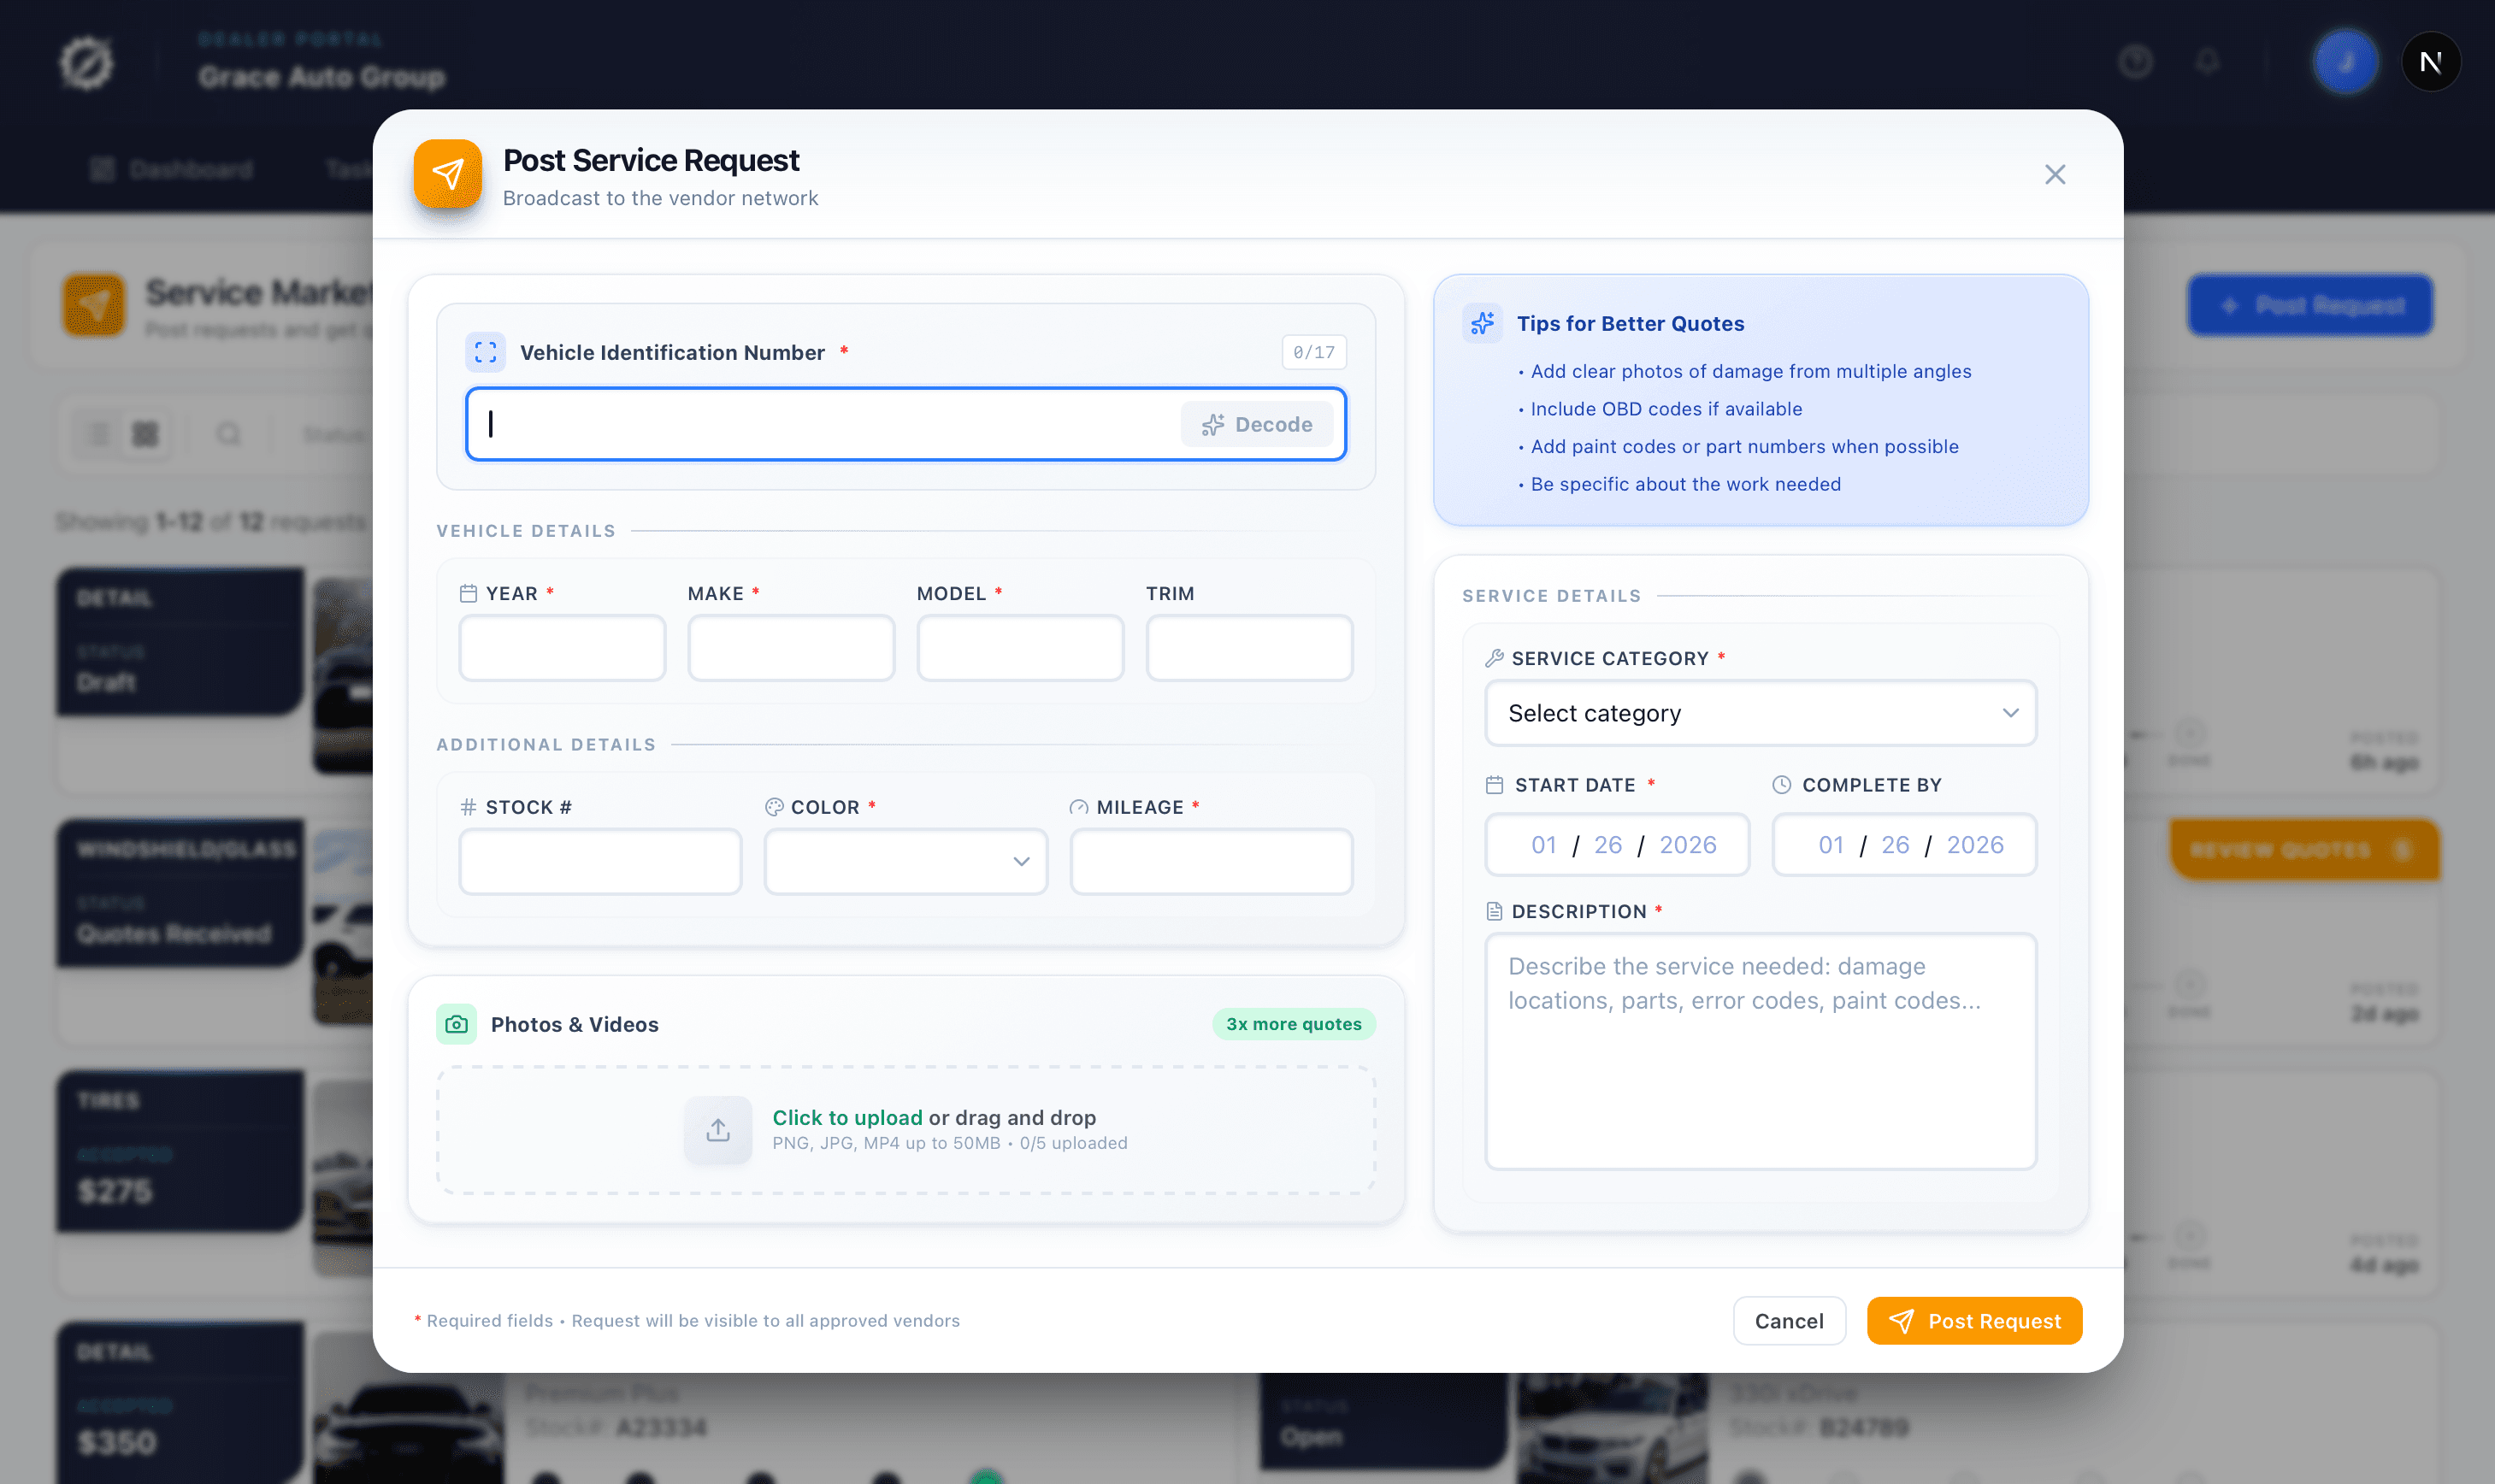Click the blue user avatar in the top bar
The width and height of the screenshot is (2495, 1484).
(2345, 62)
